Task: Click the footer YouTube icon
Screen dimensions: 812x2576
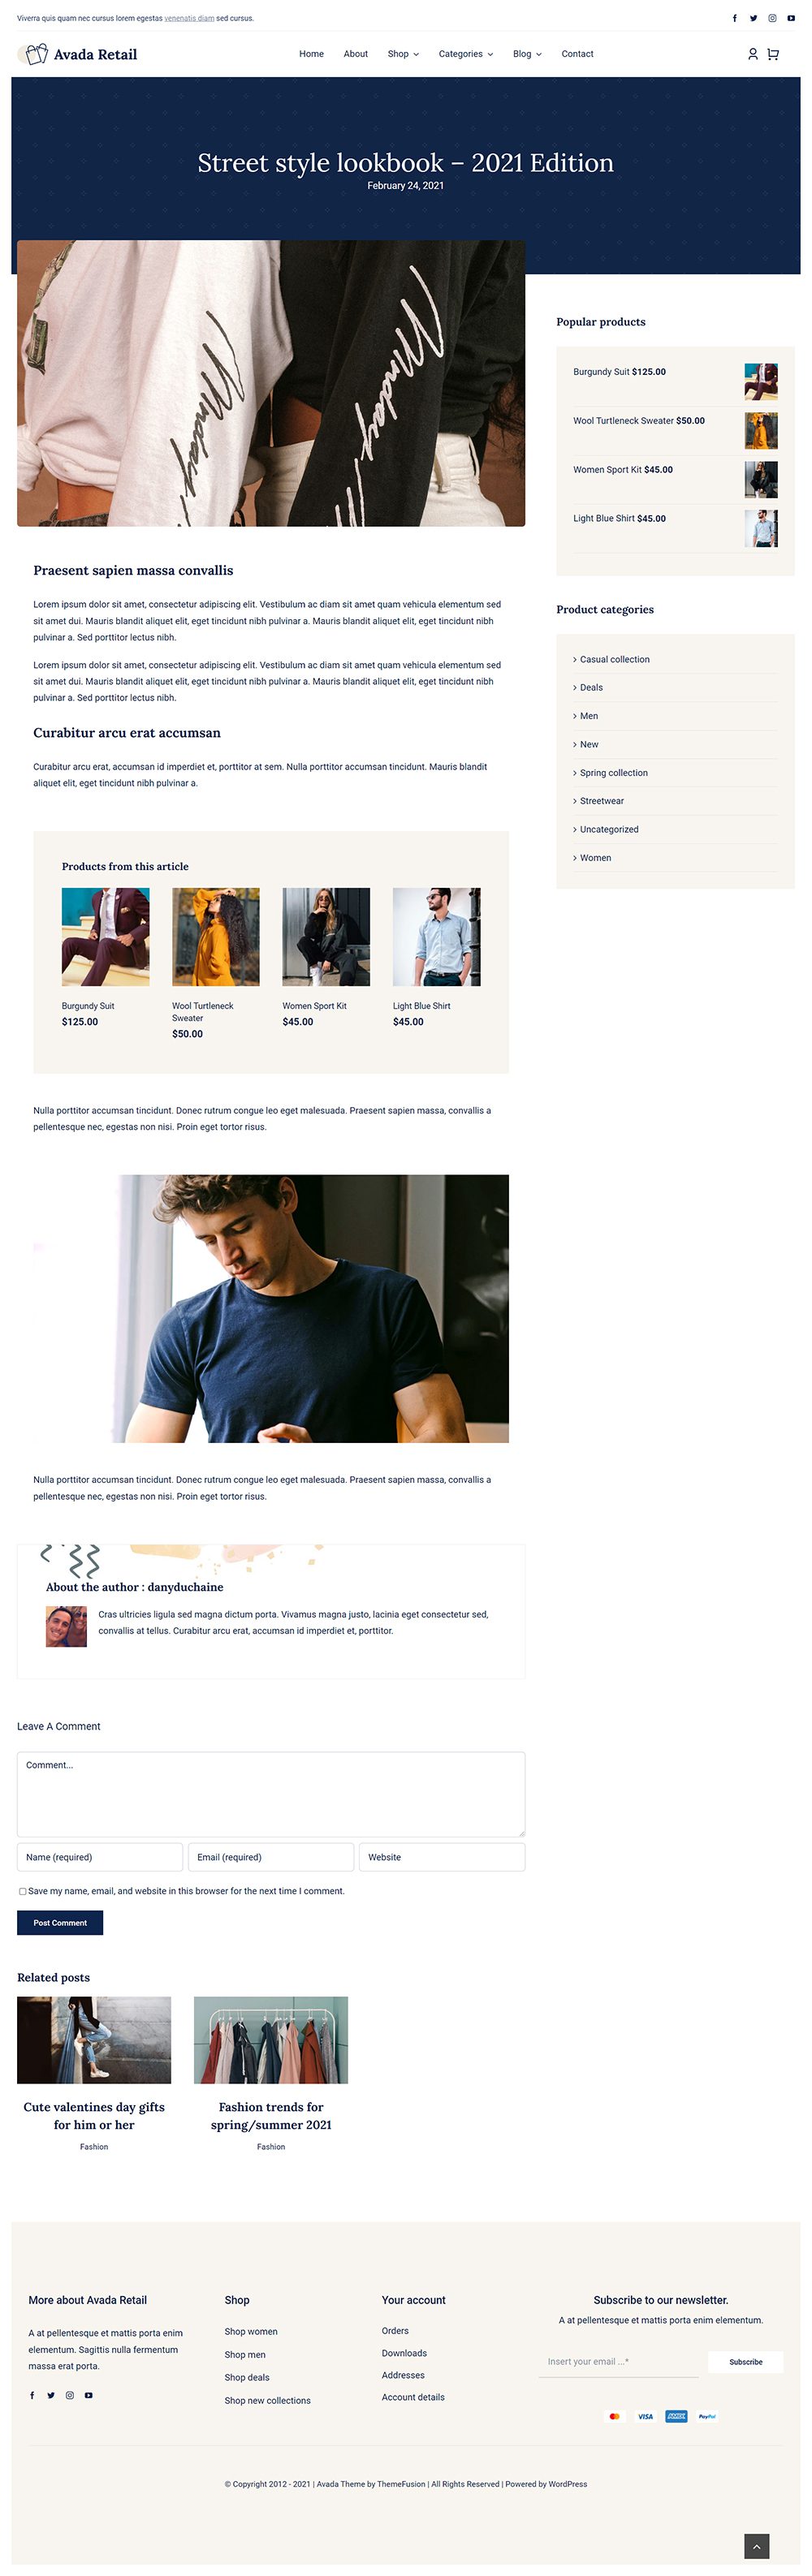Action: [89, 2395]
